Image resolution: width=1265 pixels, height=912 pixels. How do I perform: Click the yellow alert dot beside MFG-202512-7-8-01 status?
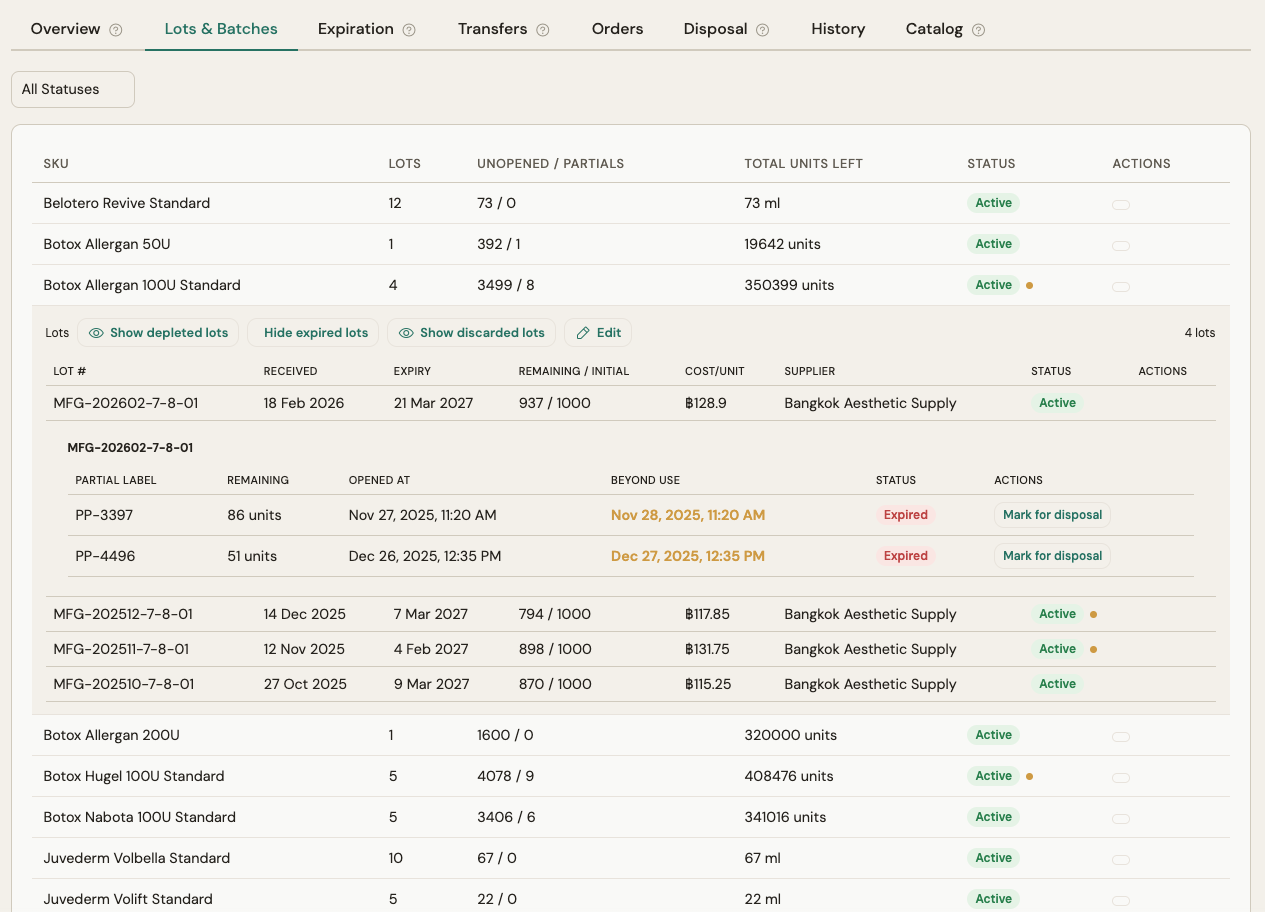[x=1093, y=613]
